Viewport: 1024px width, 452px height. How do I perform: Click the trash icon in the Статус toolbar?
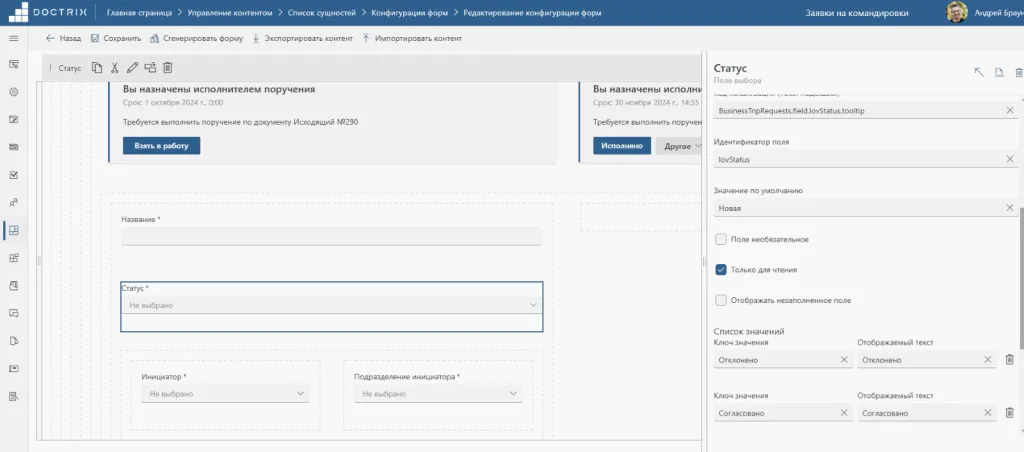pos(168,67)
